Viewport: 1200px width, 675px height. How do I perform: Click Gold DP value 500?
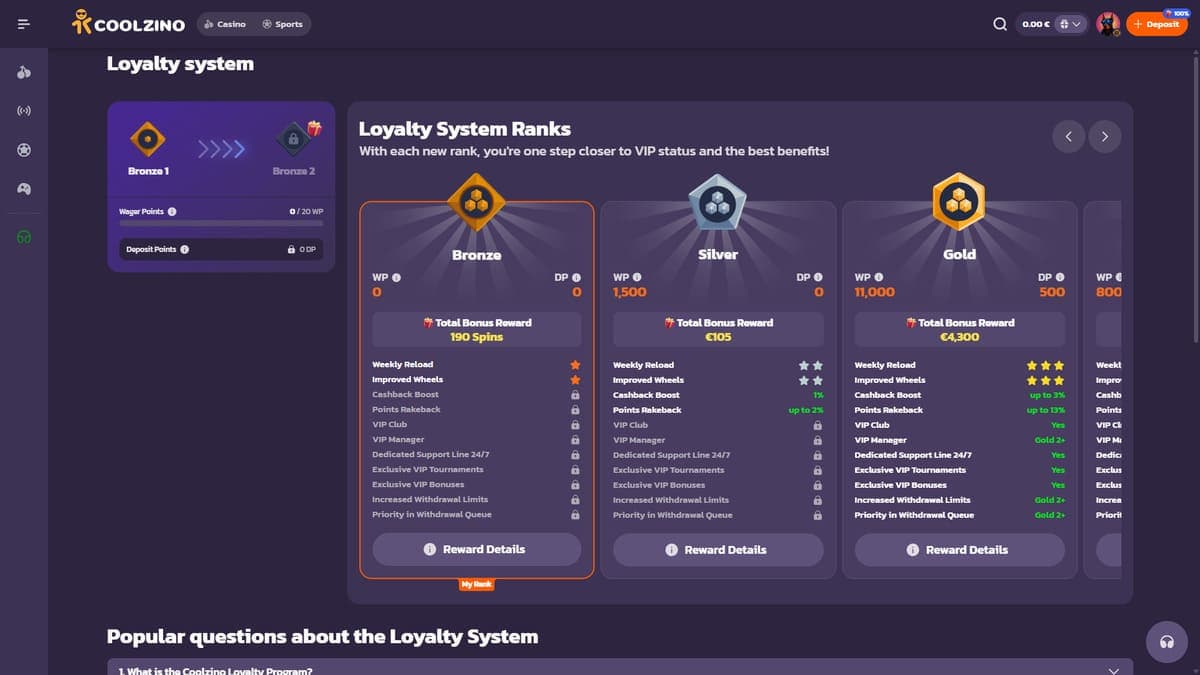[1052, 292]
